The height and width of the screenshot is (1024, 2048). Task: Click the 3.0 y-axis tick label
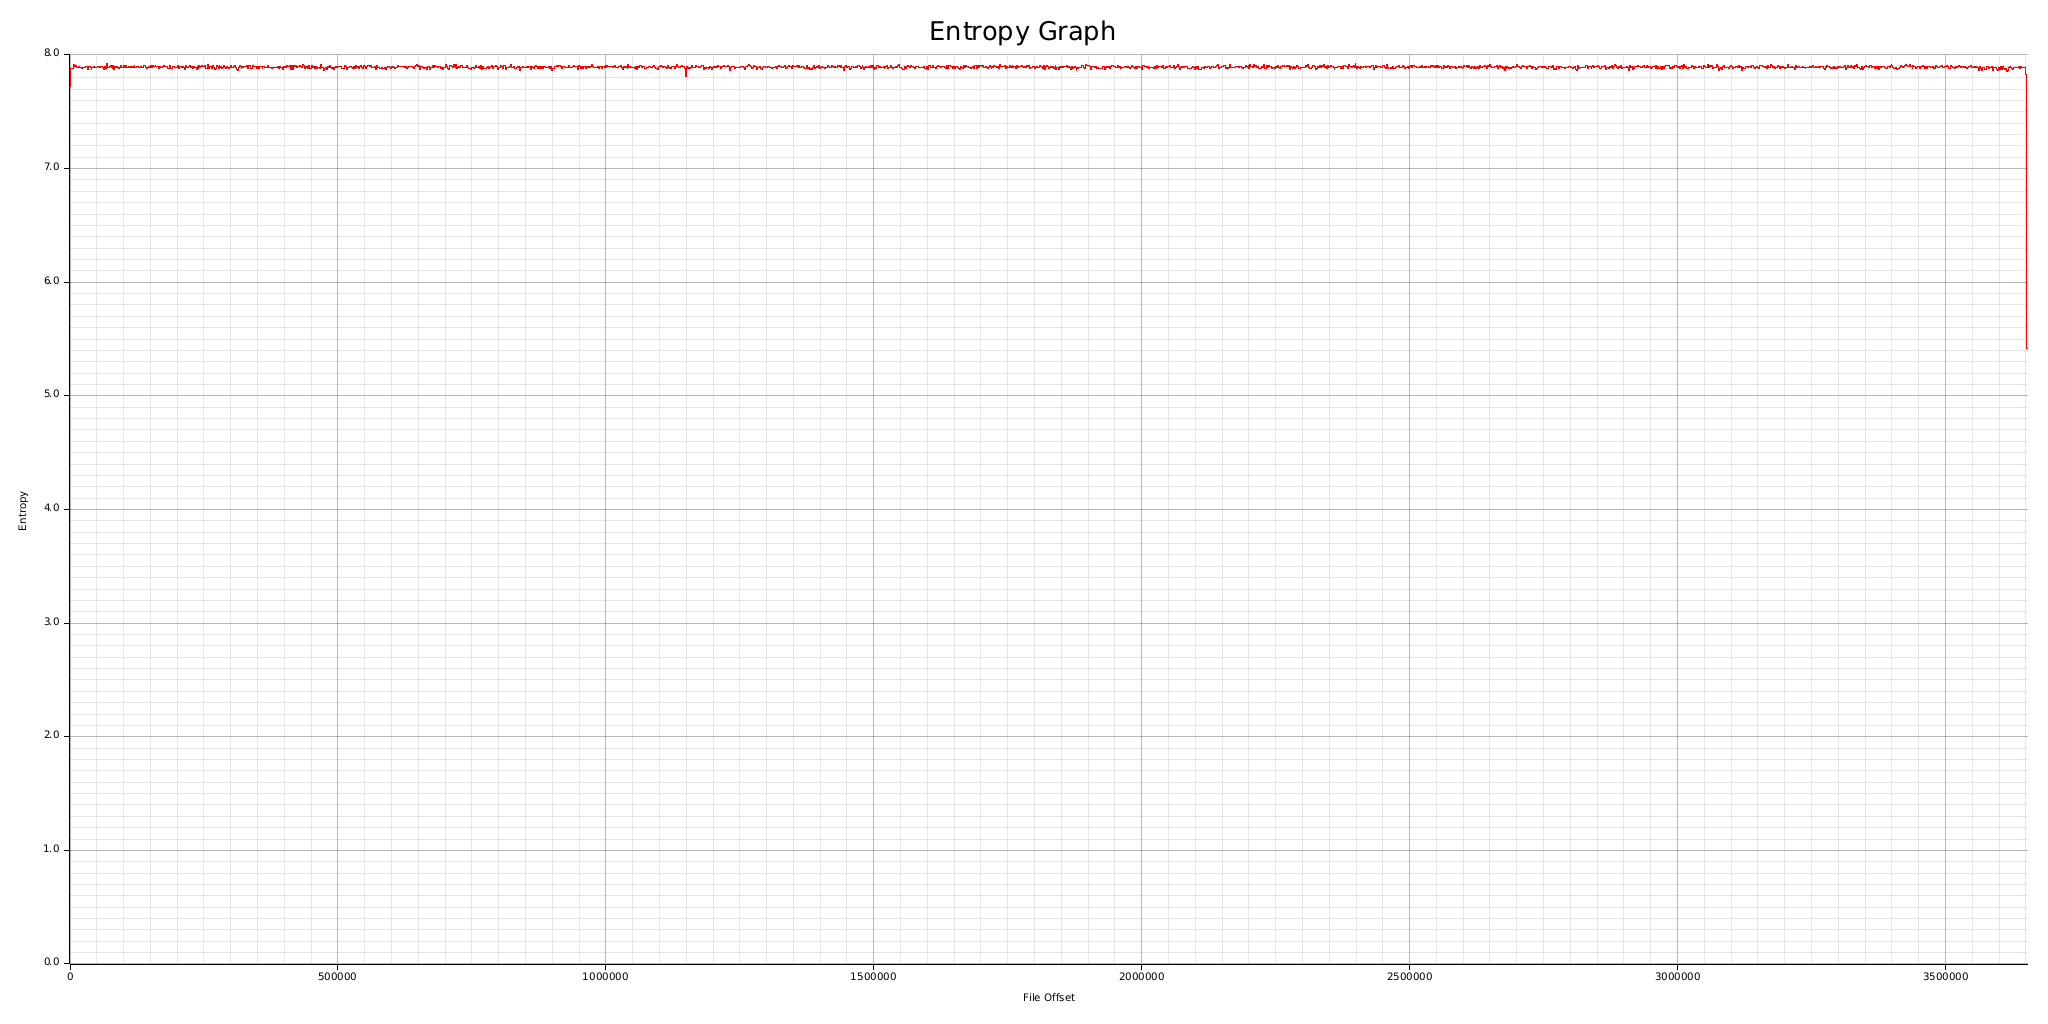[x=51, y=622]
